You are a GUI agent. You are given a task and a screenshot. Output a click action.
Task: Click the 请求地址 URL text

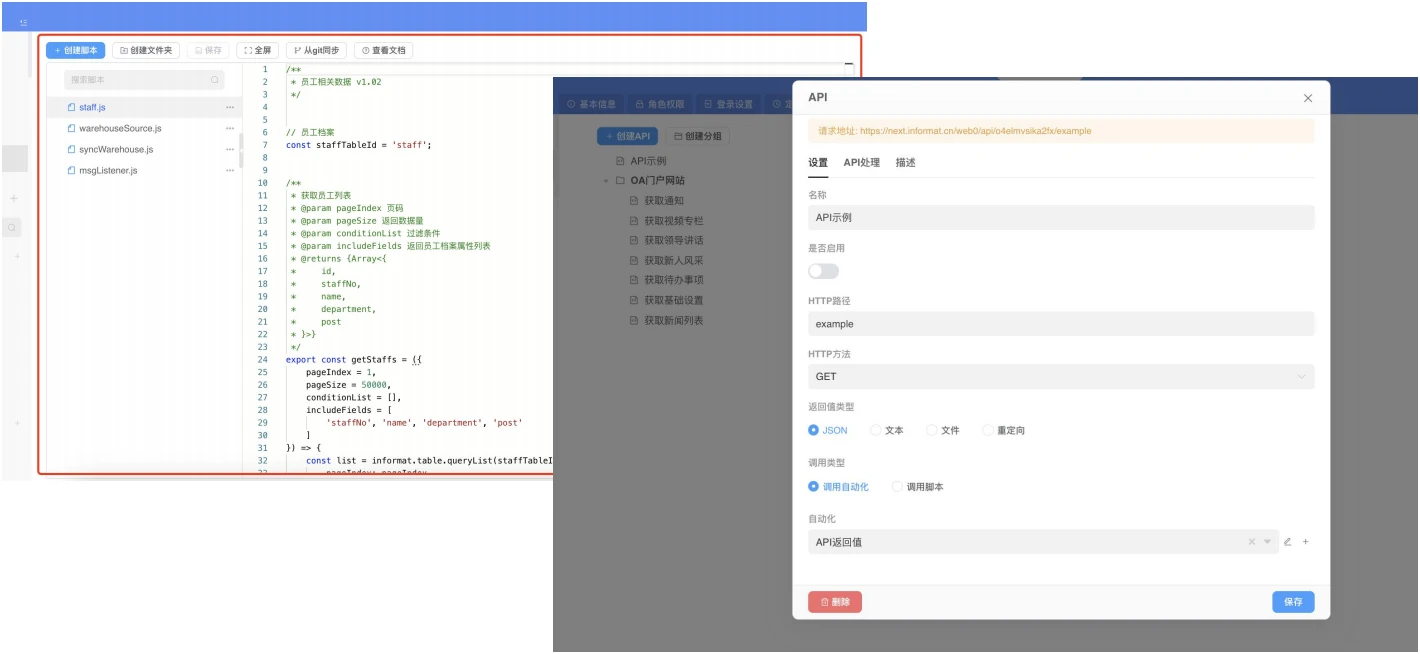tap(955, 131)
